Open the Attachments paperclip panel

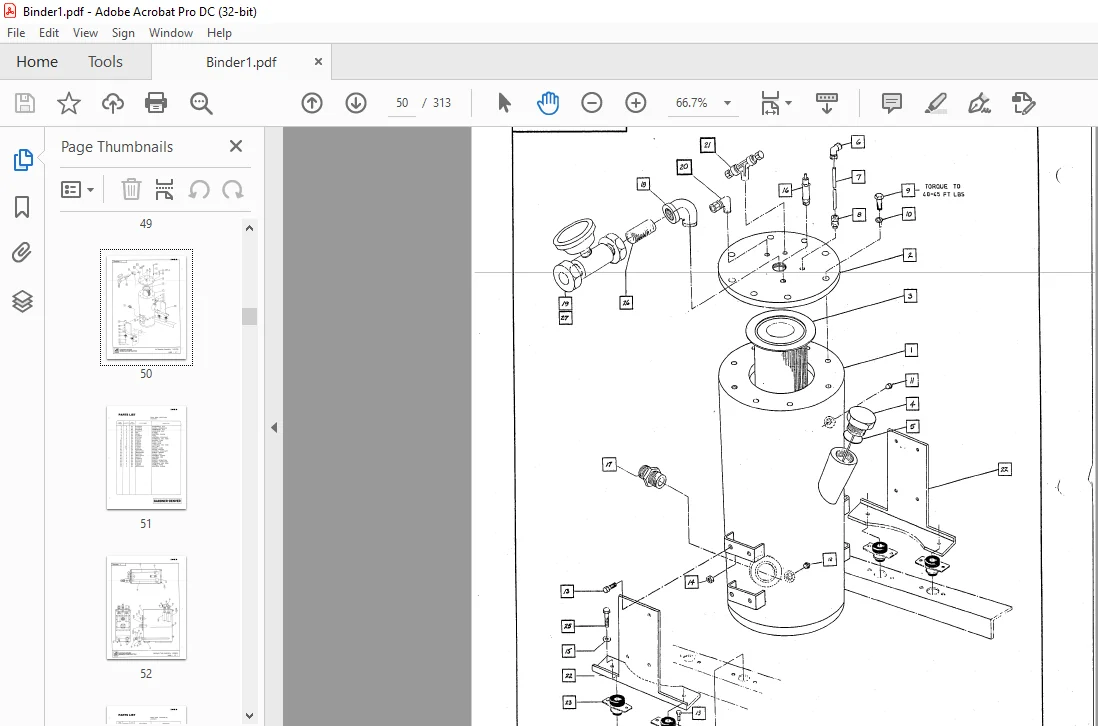tap(22, 253)
